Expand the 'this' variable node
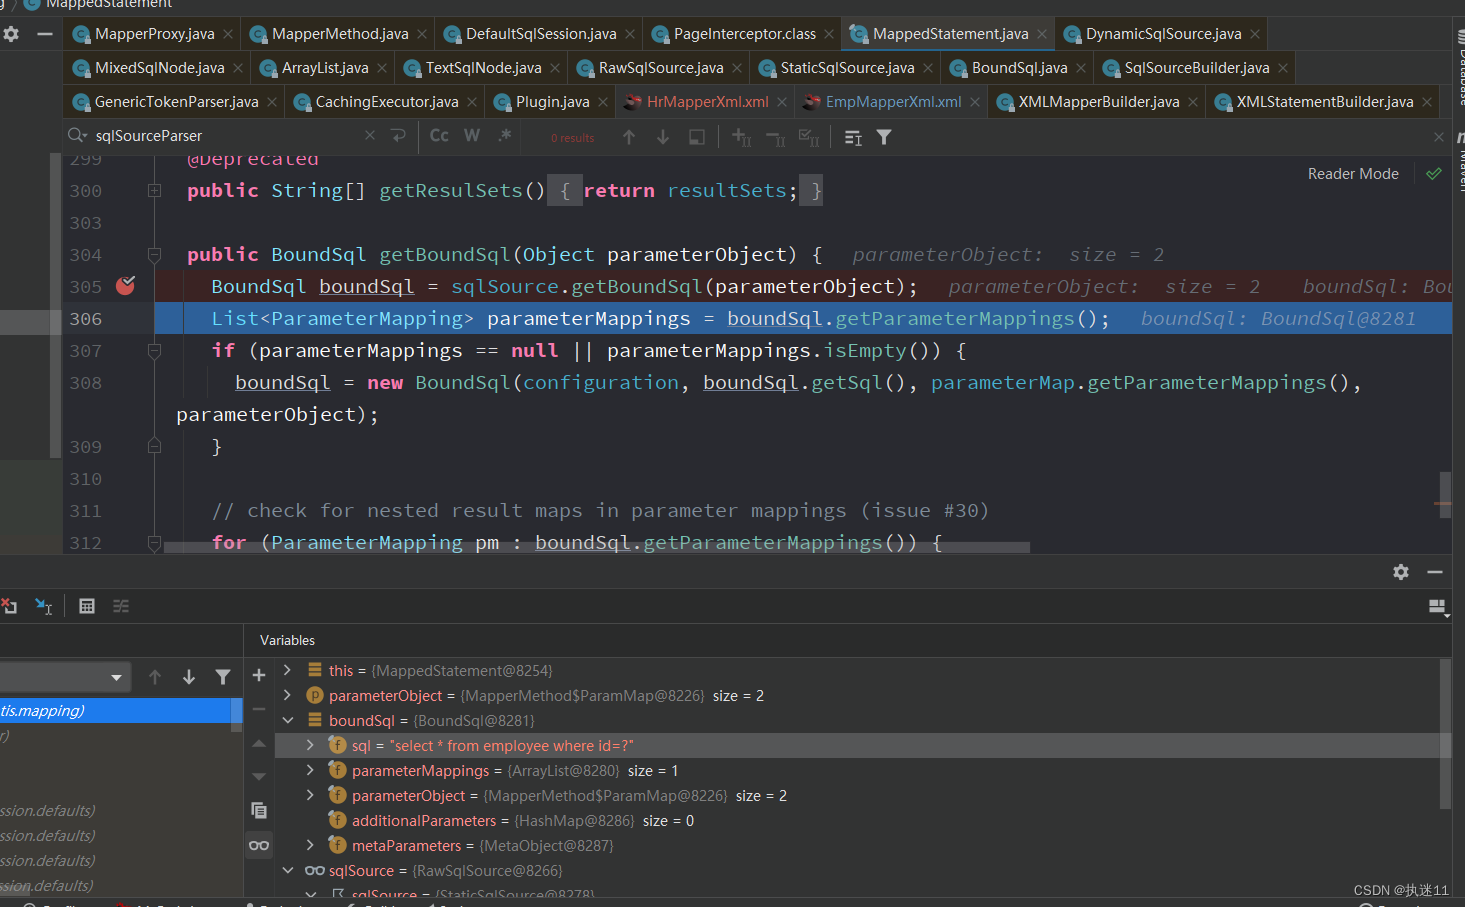 pos(288,670)
